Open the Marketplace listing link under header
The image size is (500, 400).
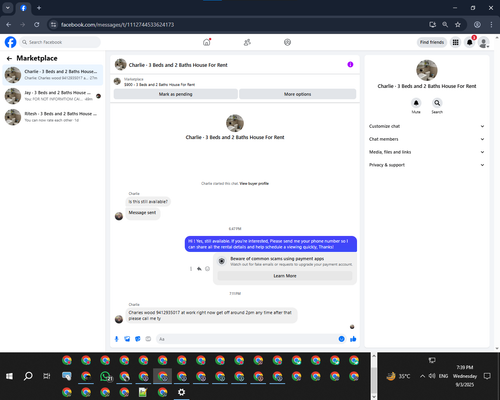[159, 85]
